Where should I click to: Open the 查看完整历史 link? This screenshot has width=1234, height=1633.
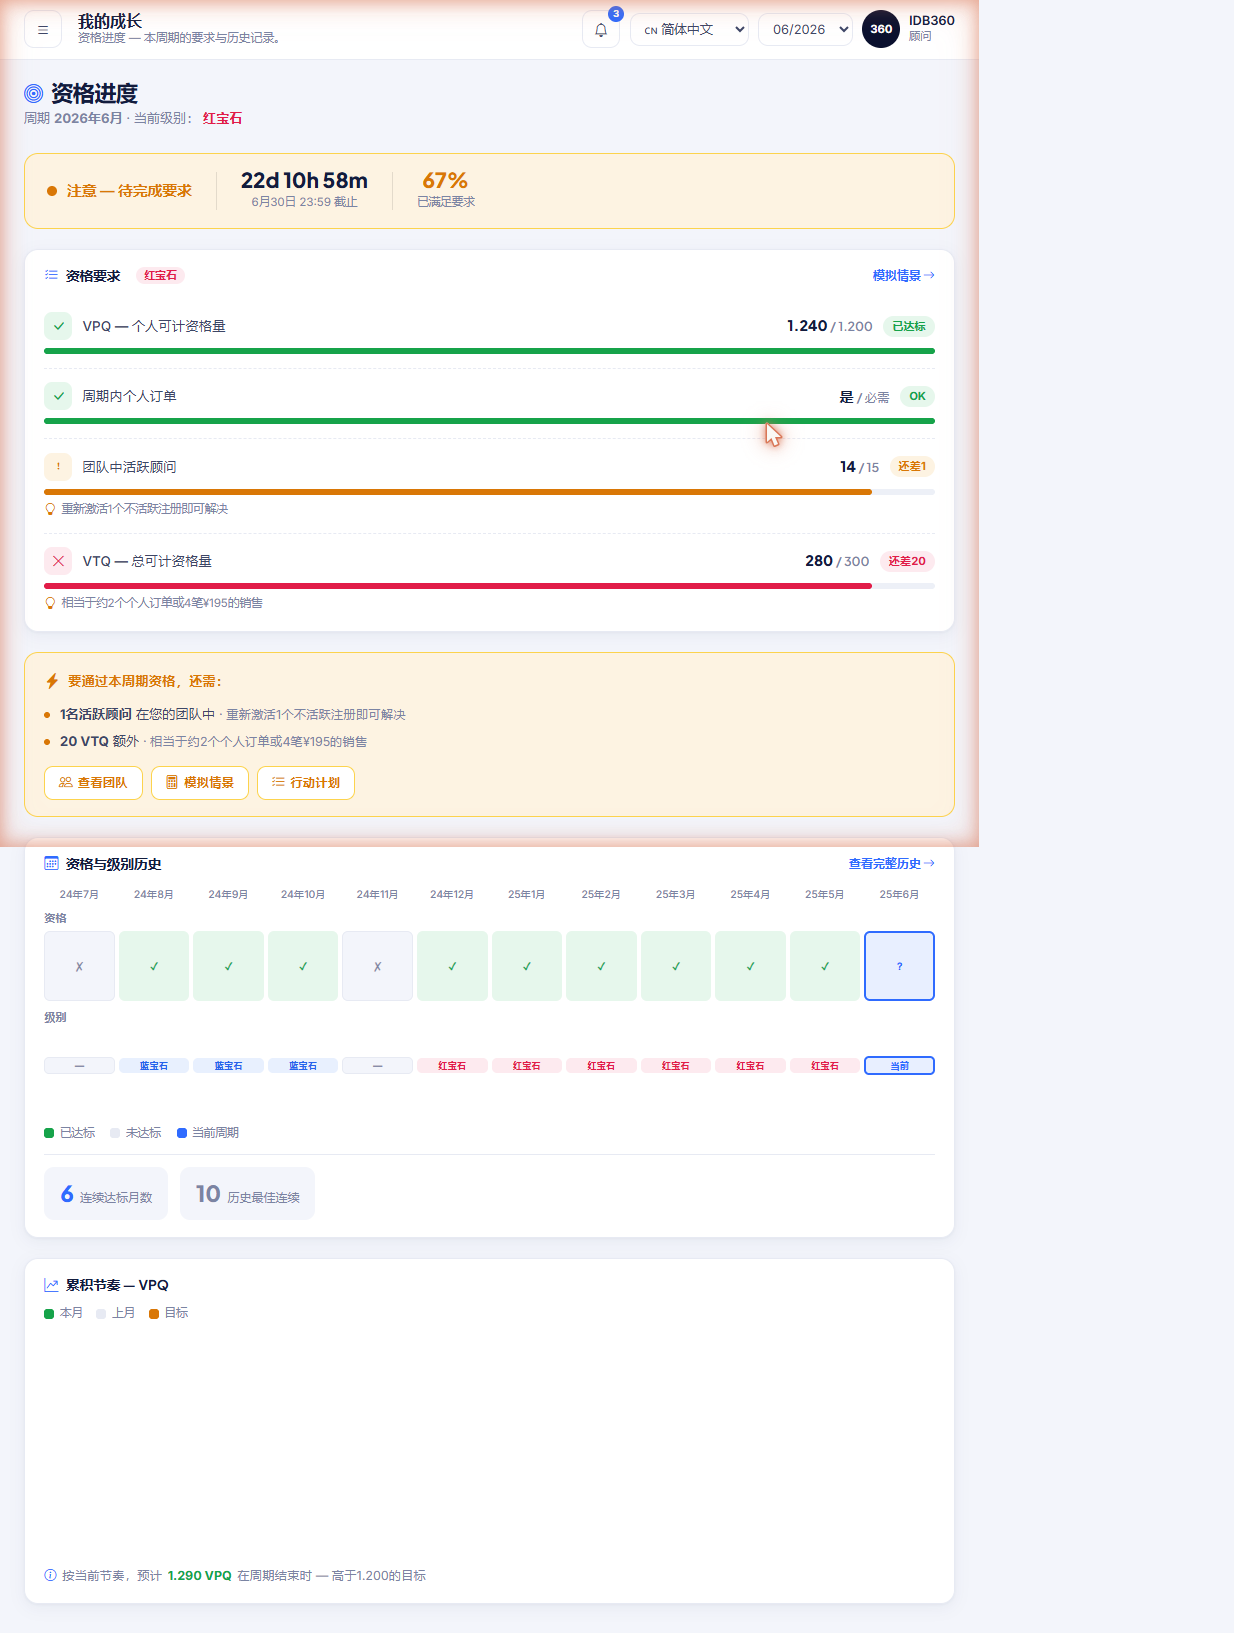pyautogui.click(x=891, y=863)
